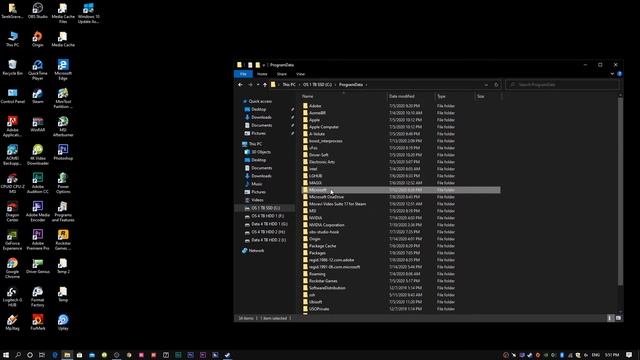Expand chevron after ProgramData in address bar

366,85
